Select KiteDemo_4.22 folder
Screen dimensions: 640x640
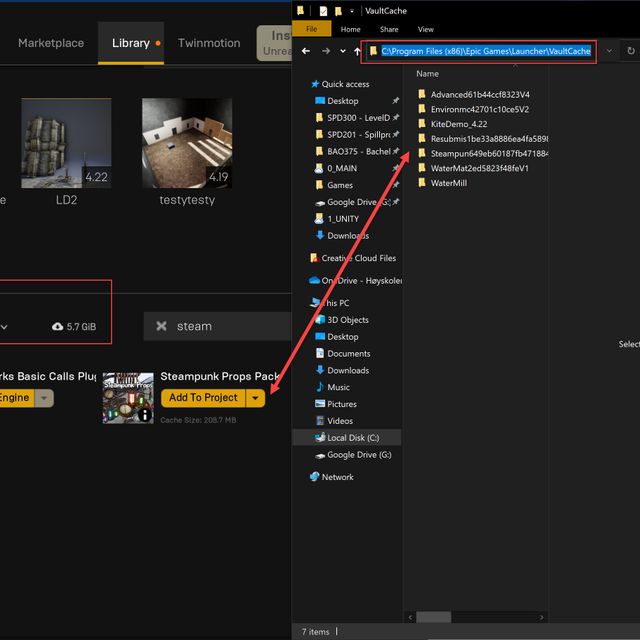459,124
